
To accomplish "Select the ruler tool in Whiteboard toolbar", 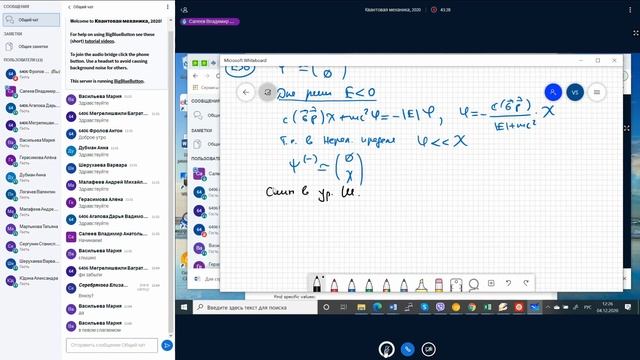I will 456,284.
